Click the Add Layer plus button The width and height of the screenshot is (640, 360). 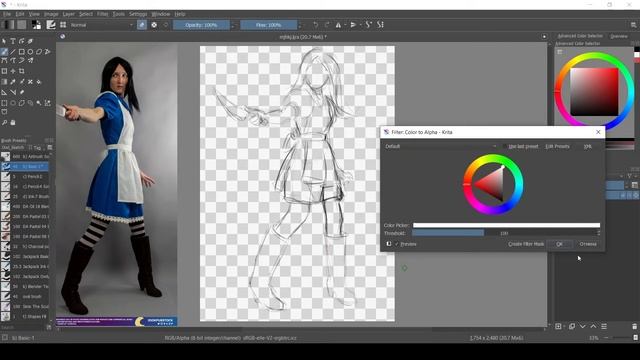coord(558,327)
